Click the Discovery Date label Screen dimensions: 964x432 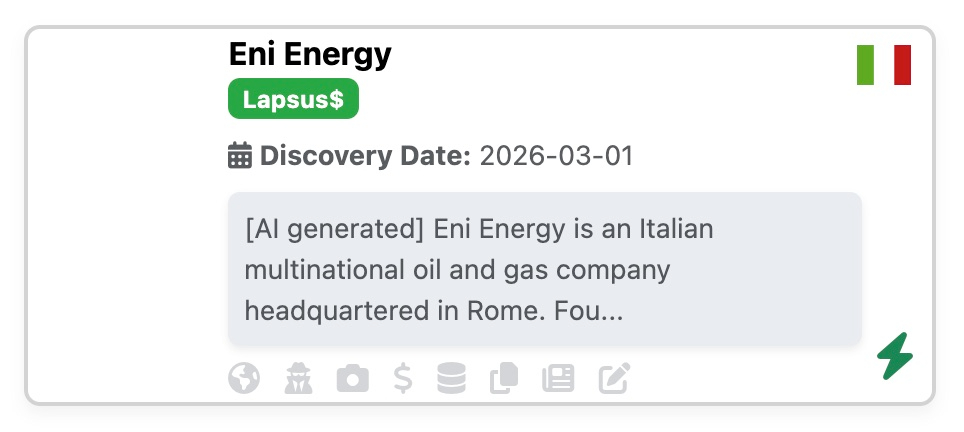(x=365, y=156)
